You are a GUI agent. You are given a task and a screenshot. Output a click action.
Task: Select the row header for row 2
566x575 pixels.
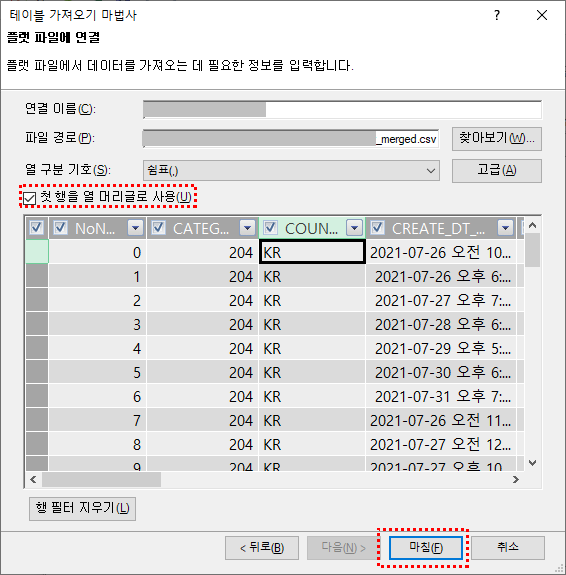pyautogui.click(x=37, y=300)
